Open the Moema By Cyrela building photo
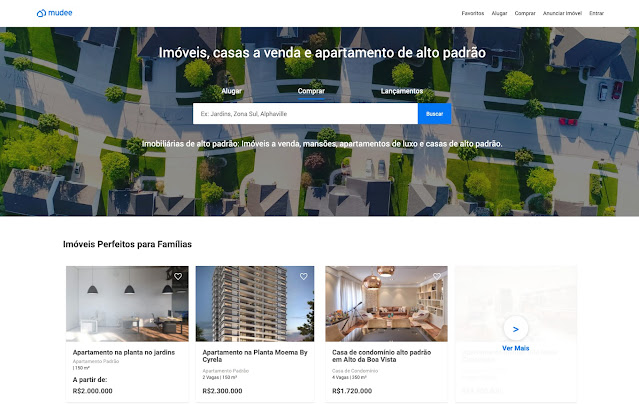Viewport: 639px width, 404px height. pos(255,304)
